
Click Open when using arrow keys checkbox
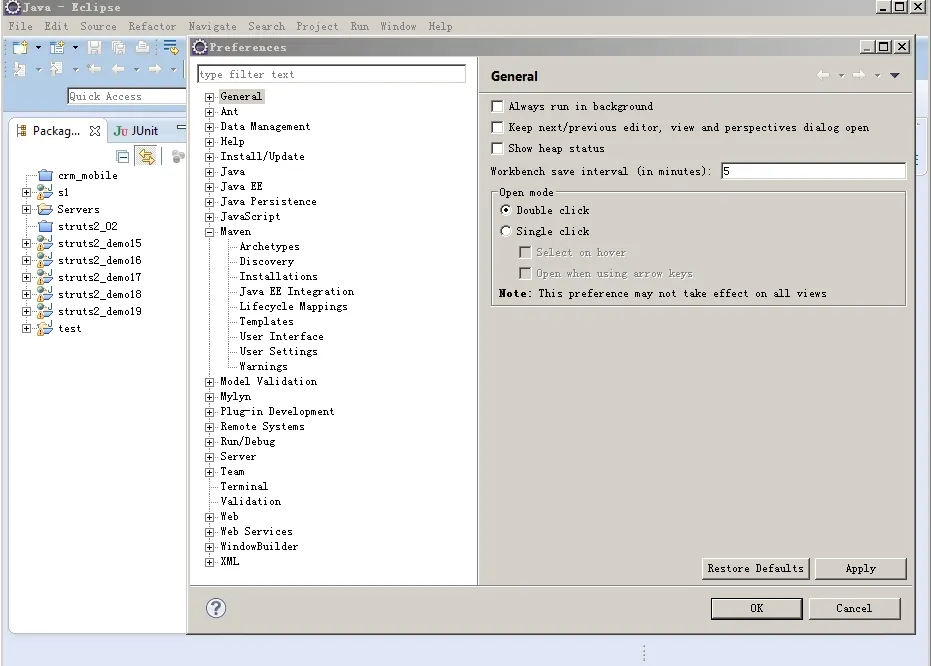coord(525,273)
